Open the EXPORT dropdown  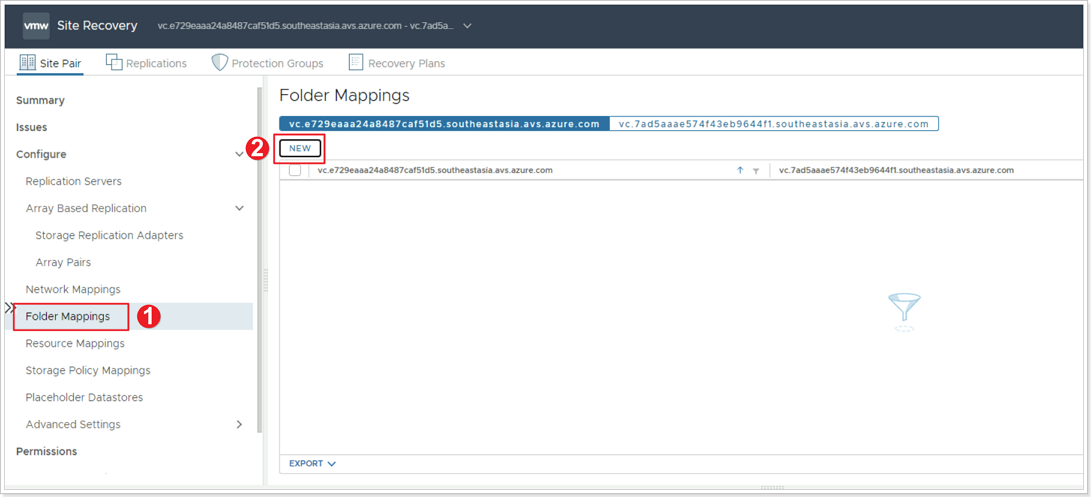312,464
